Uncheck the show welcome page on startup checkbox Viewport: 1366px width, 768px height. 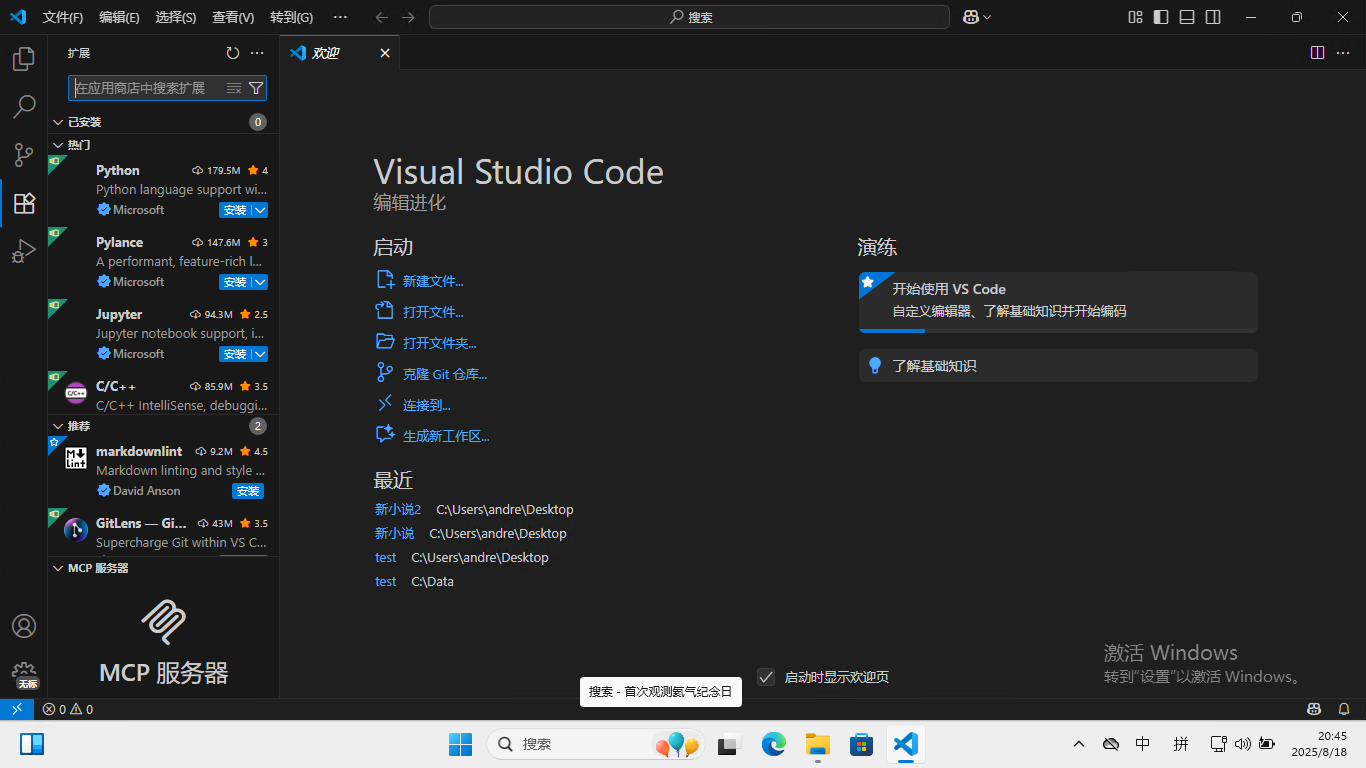766,677
